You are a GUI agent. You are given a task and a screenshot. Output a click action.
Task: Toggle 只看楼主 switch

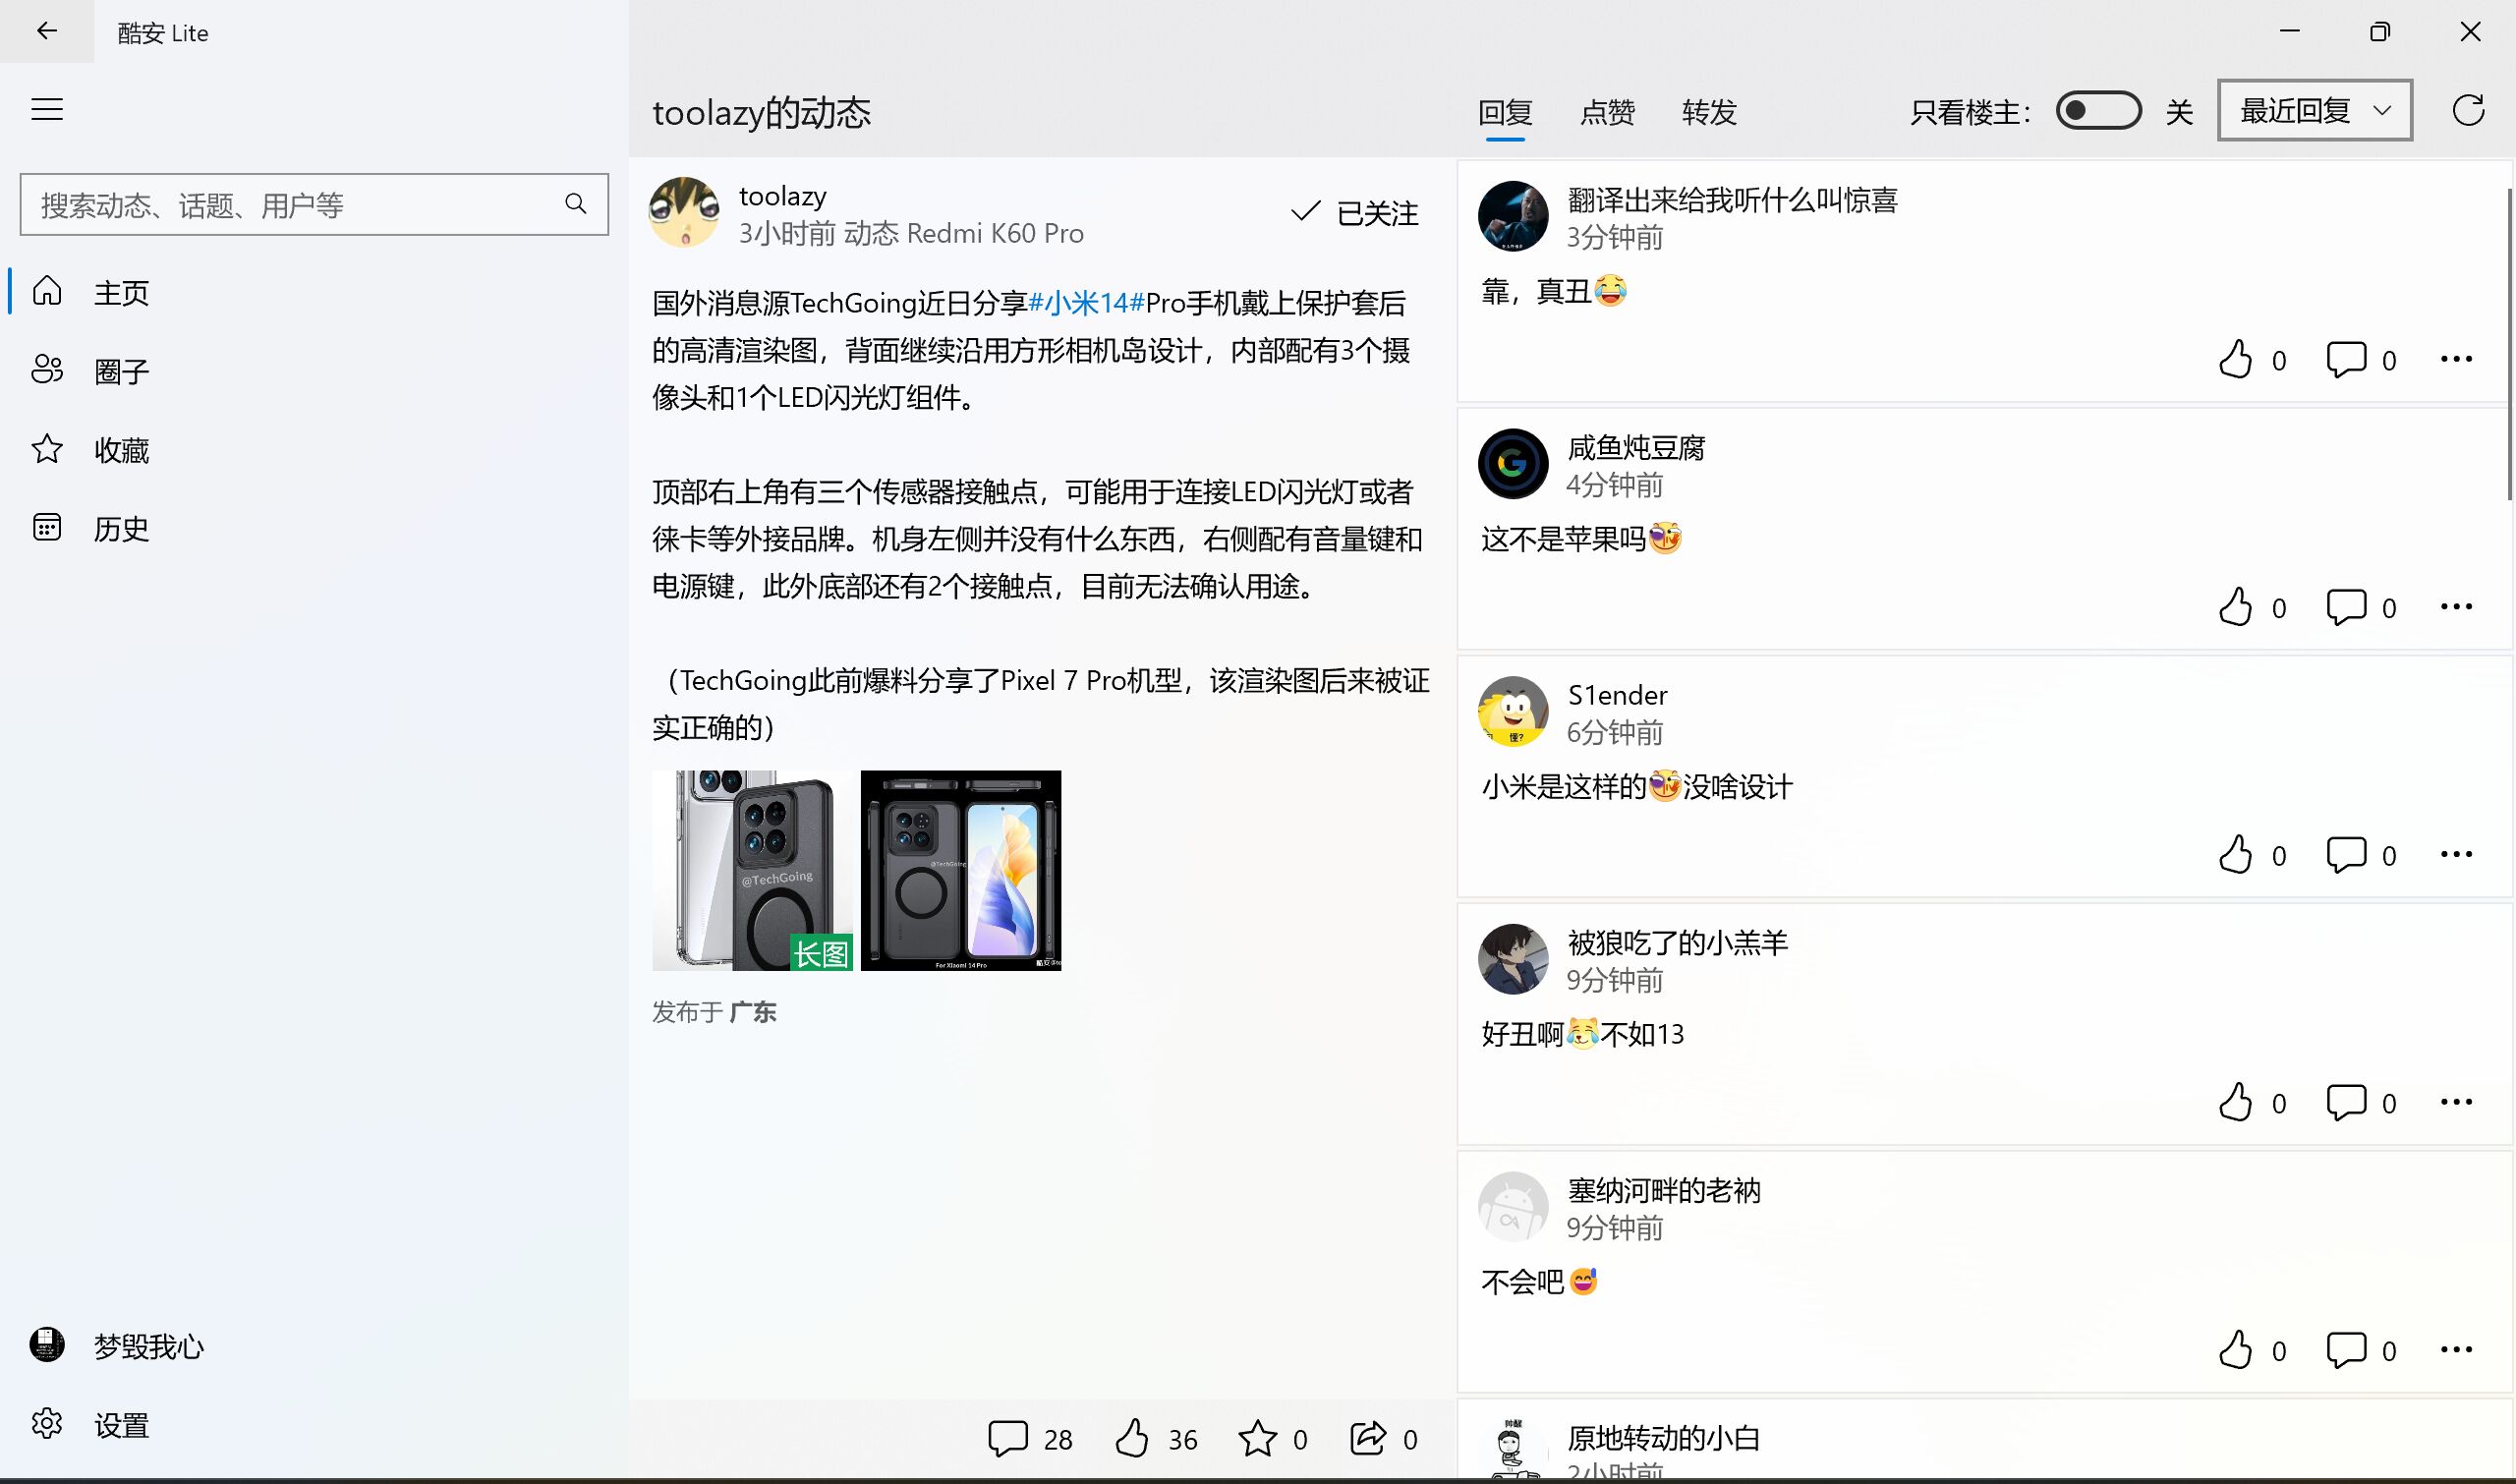[2098, 110]
